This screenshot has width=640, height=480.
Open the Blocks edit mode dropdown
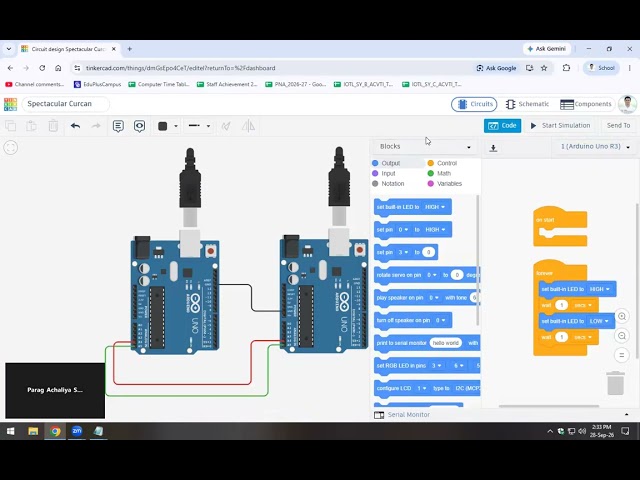pyautogui.click(x=425, y=147)
